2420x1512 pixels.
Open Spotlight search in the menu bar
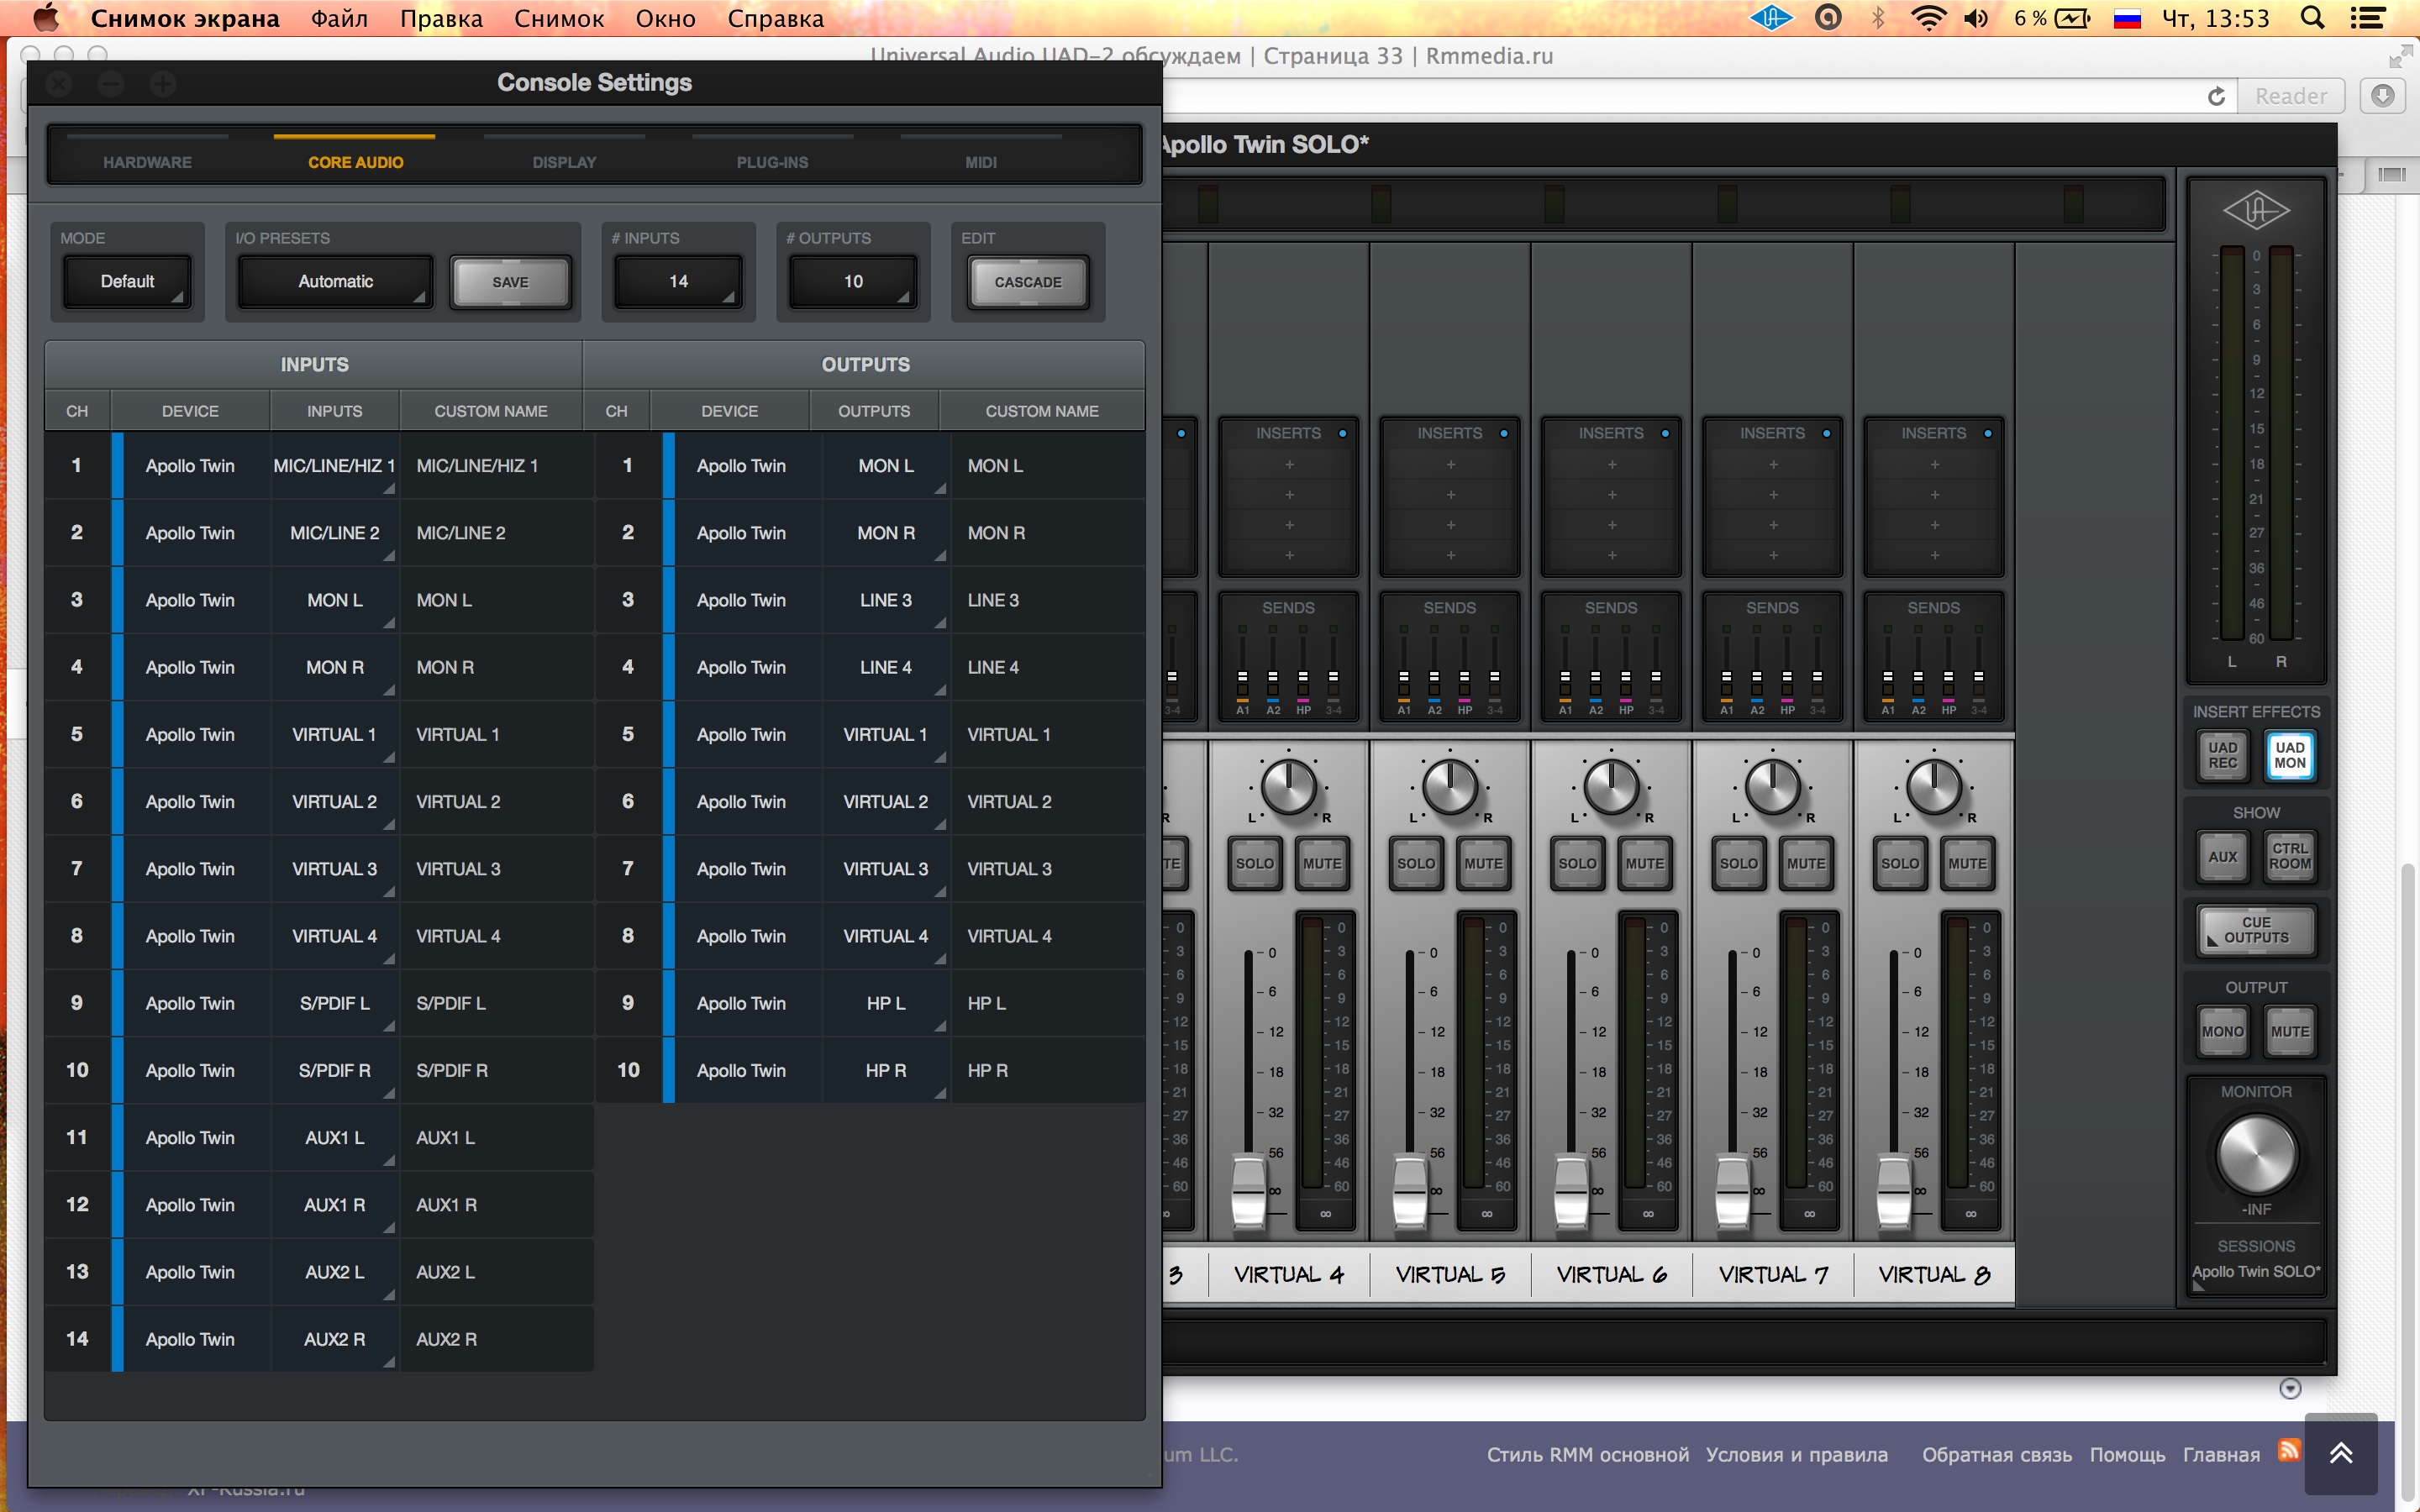click(2312, 18)
